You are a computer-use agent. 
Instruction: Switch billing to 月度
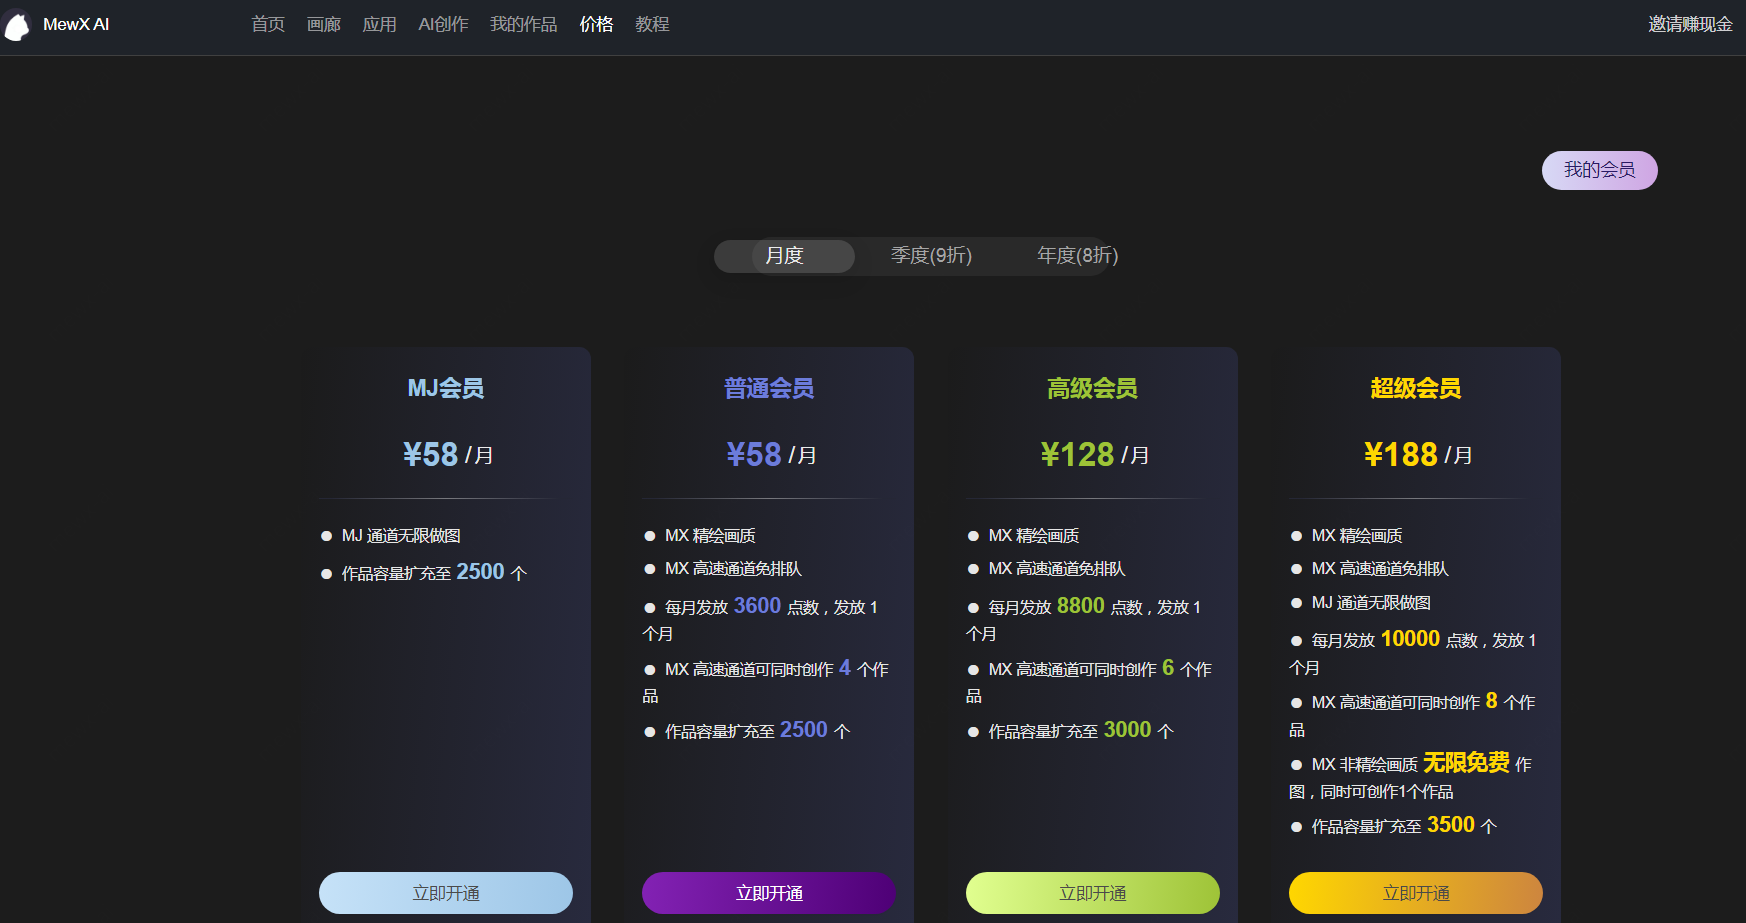point(785,256)
